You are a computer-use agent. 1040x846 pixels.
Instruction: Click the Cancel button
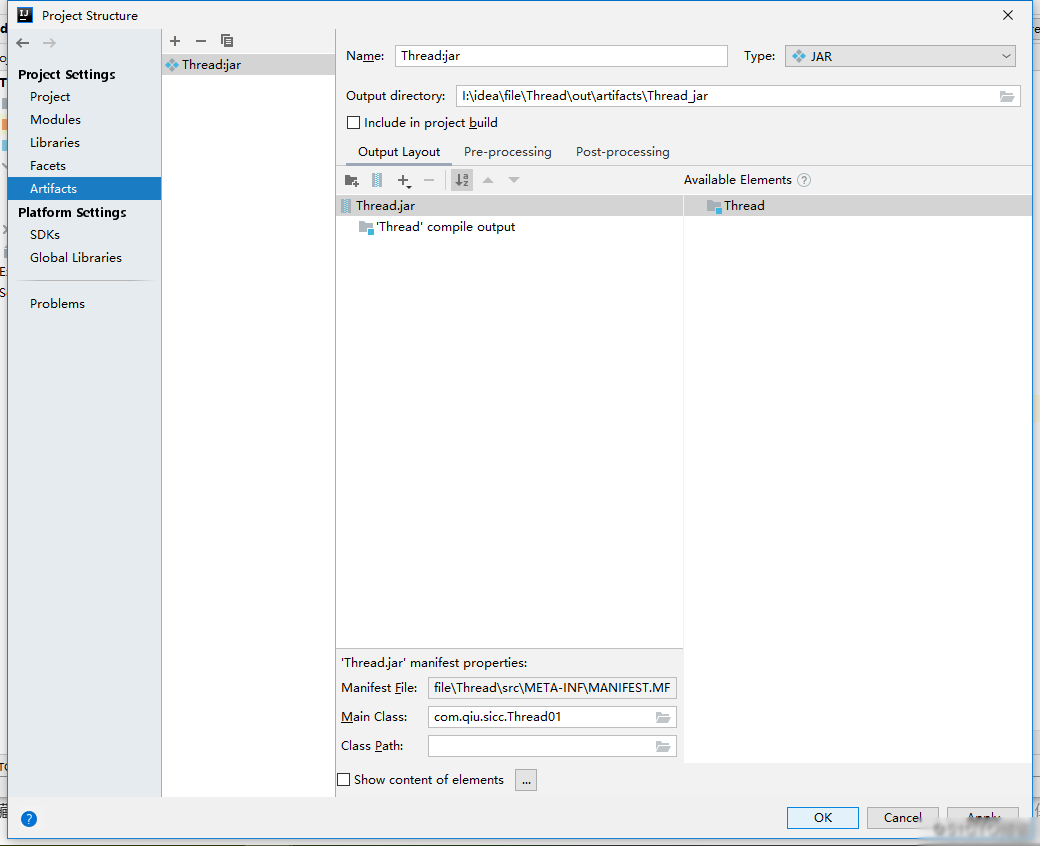click(902, 817)
